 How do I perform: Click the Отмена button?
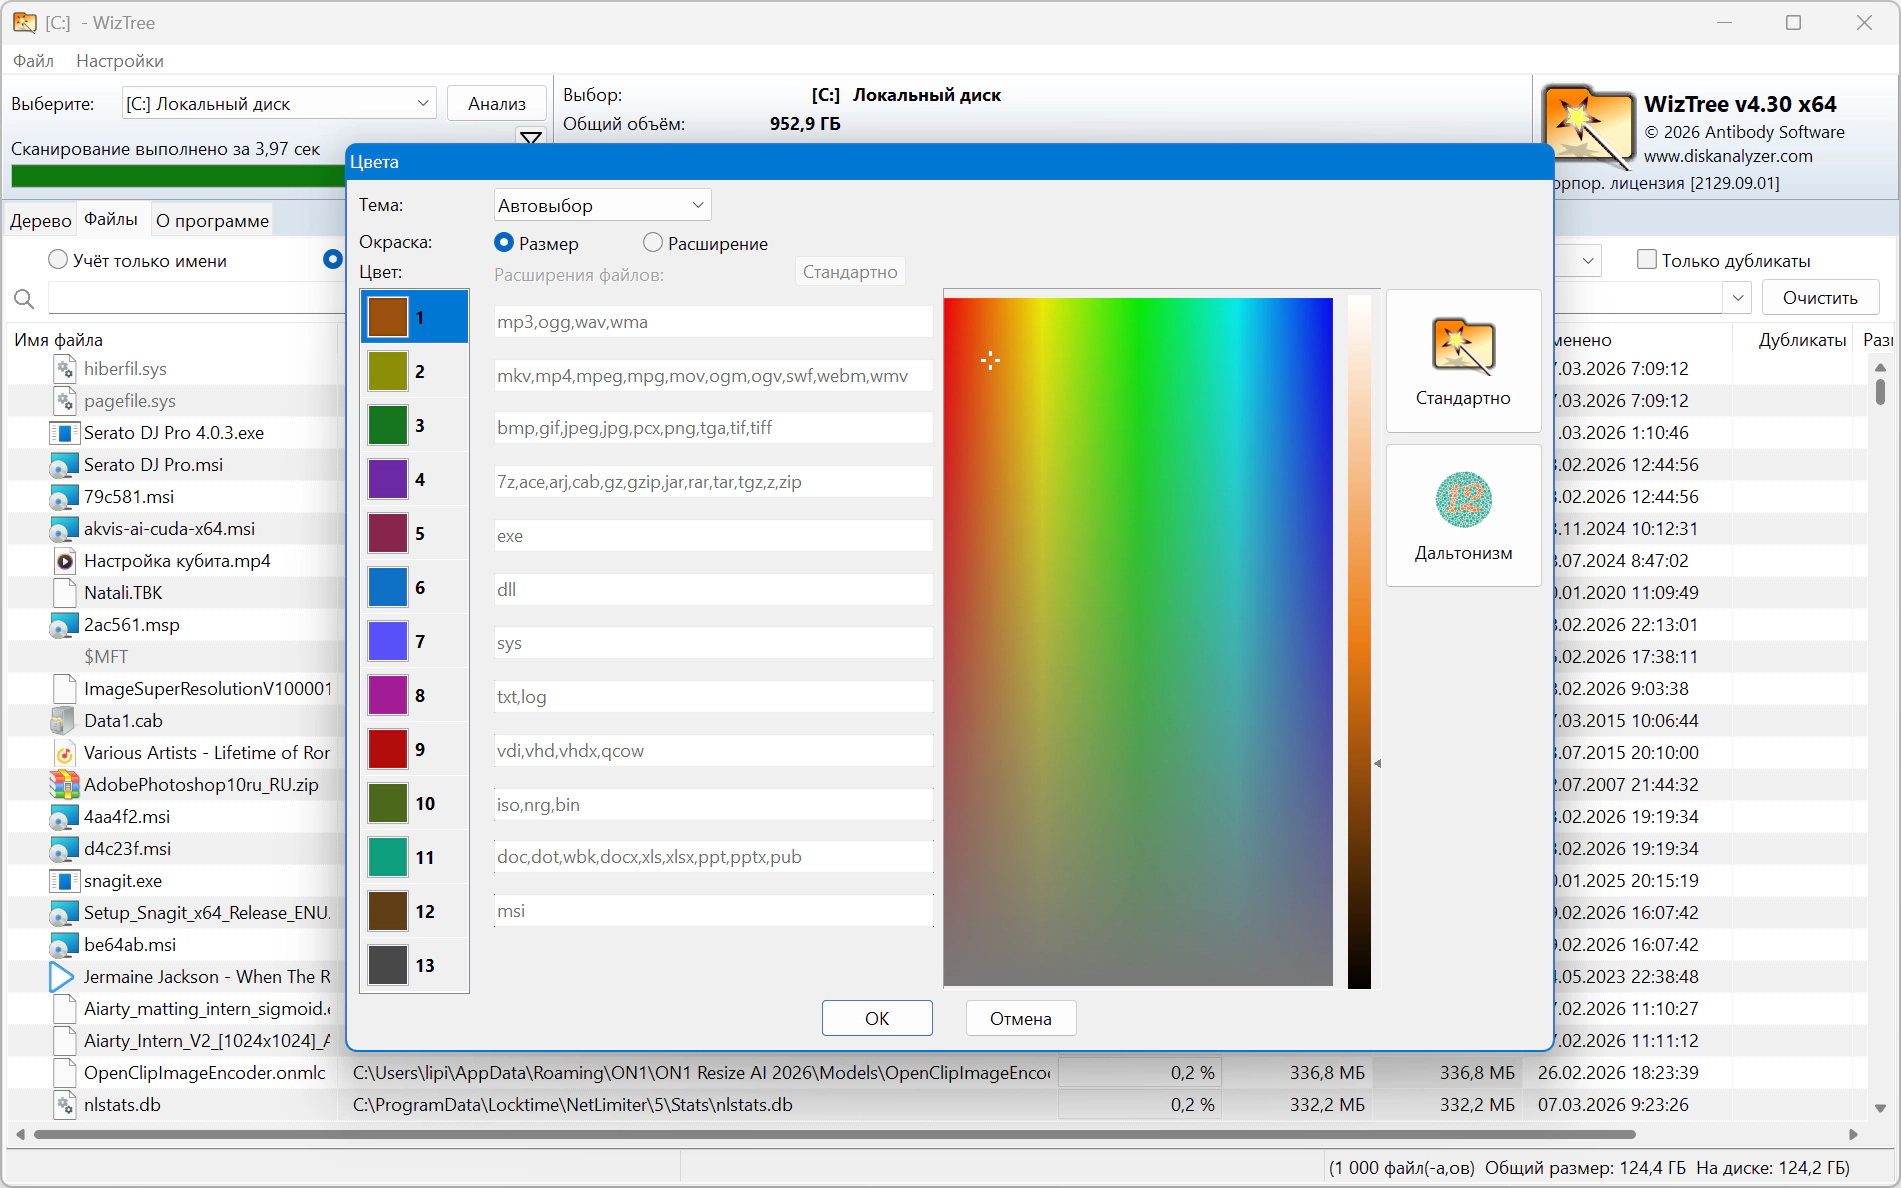coord(1020,1018)
